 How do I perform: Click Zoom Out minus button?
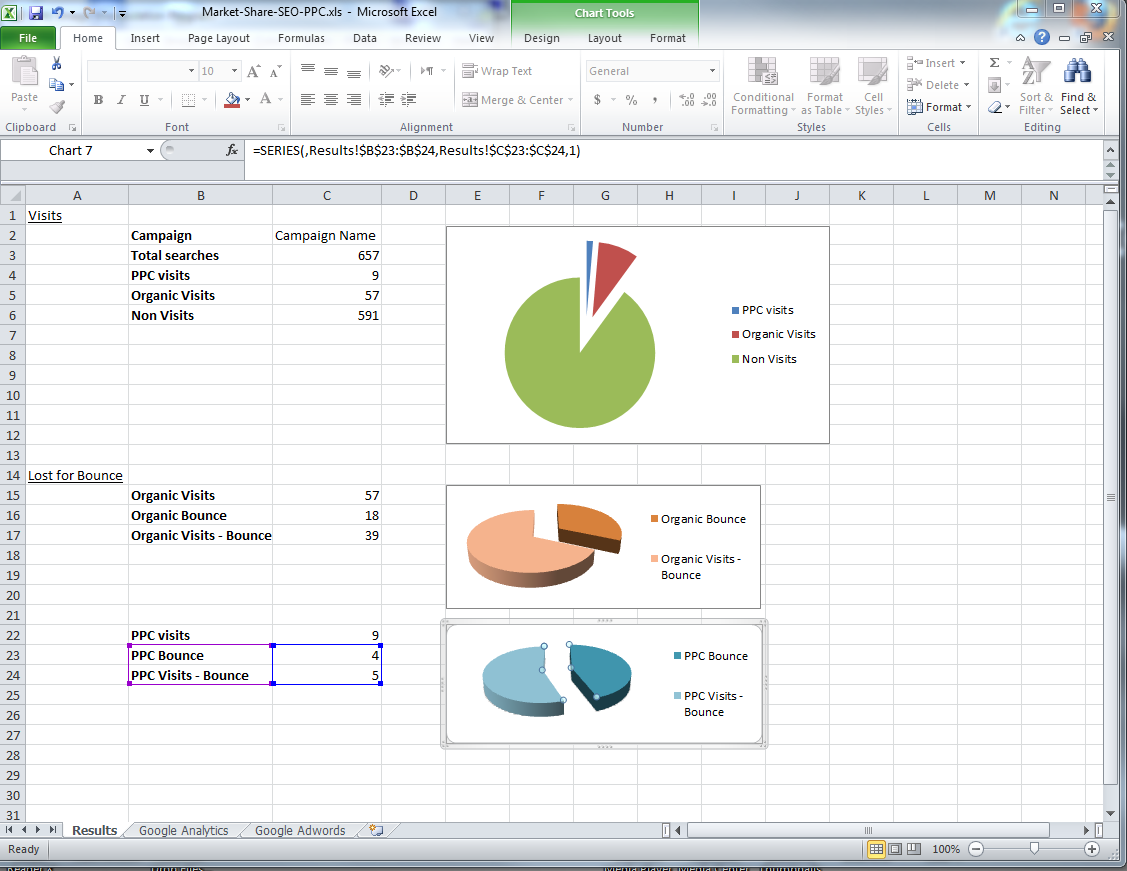[976, 849]
